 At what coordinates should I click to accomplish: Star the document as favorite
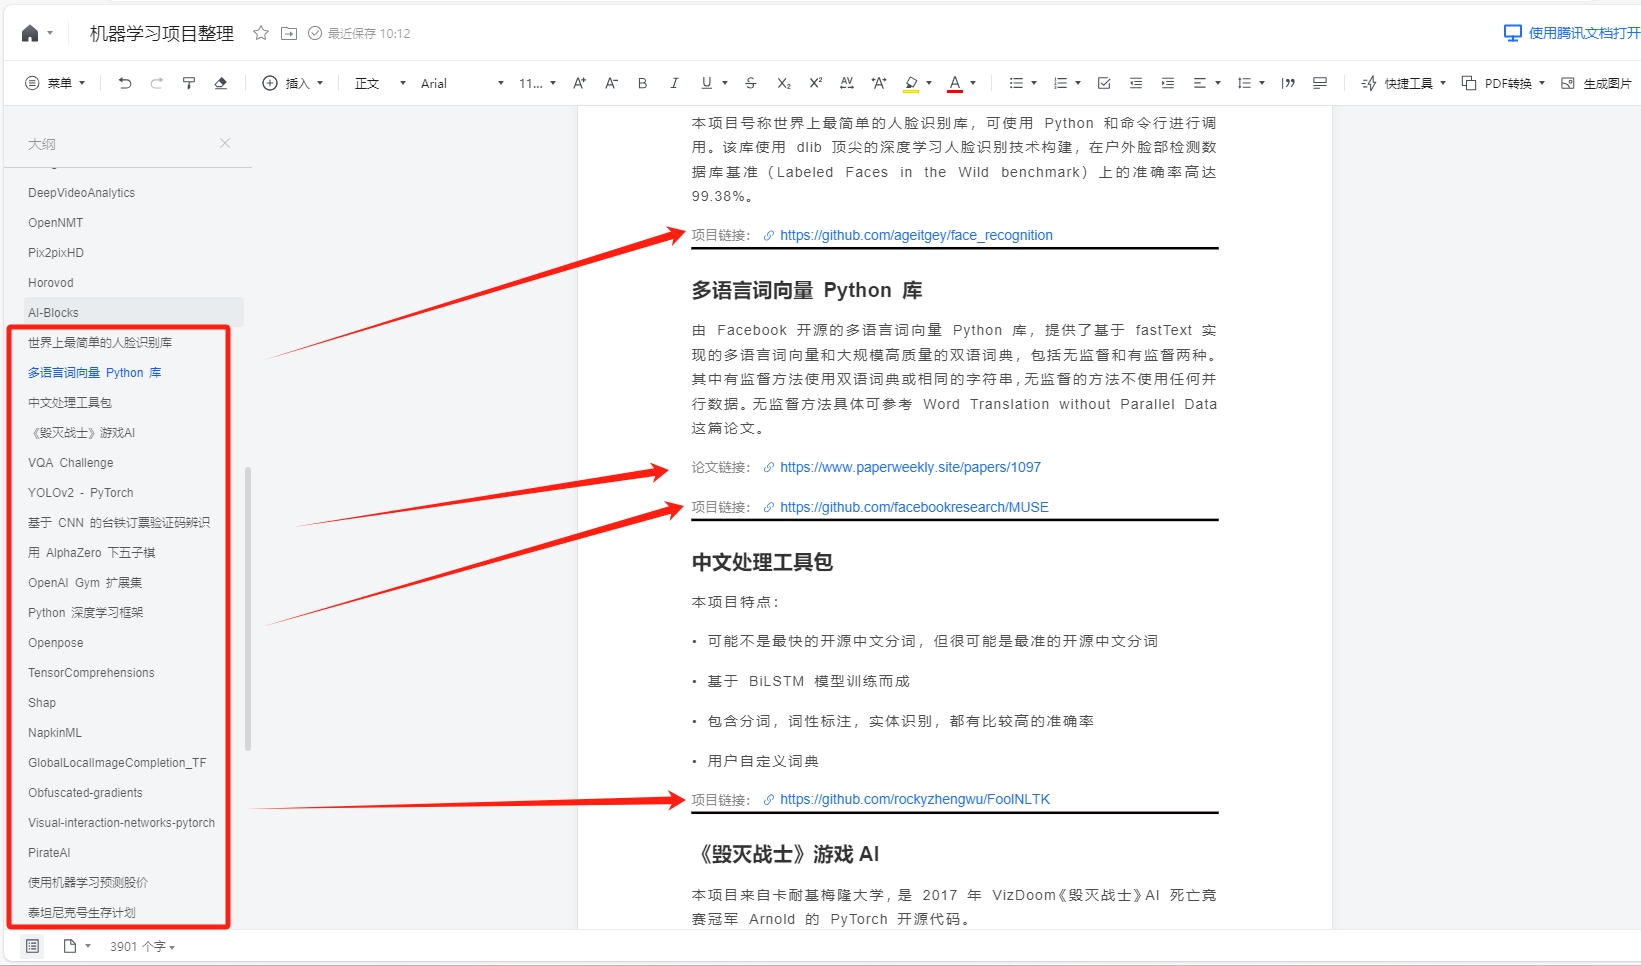click(x=261, y=33)
